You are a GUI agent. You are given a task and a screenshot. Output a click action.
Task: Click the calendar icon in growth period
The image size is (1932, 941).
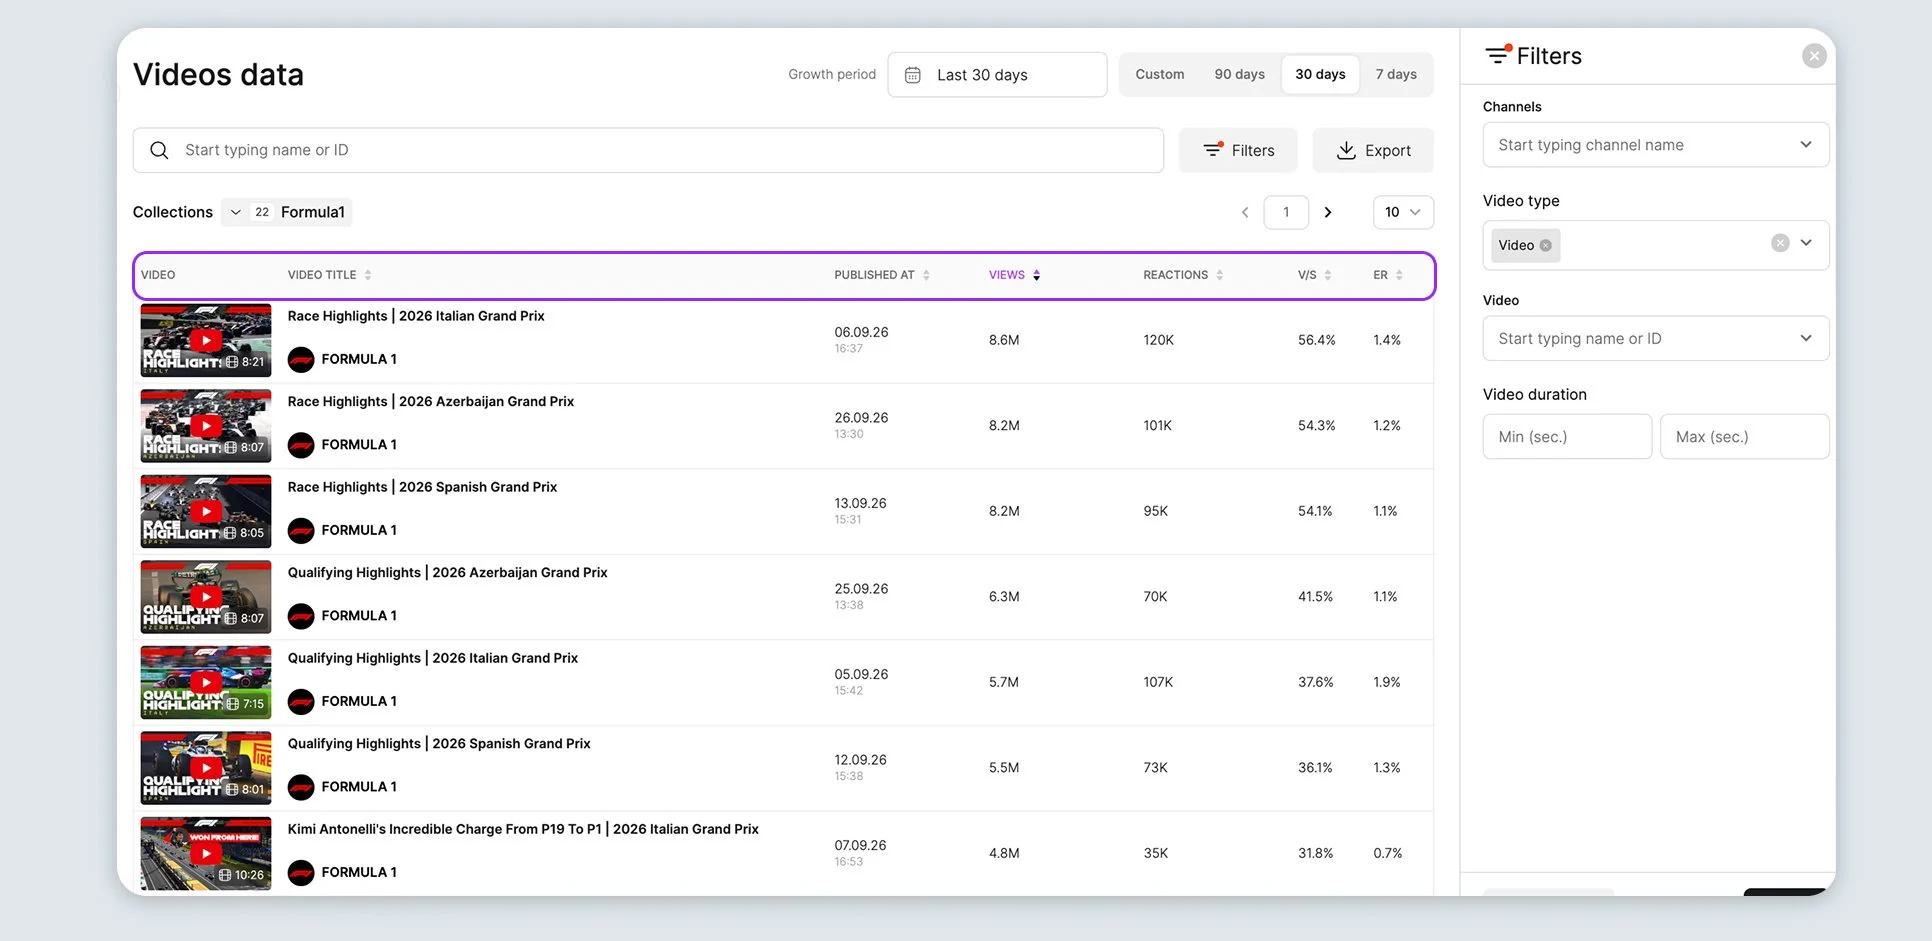[x=912, y=75]
